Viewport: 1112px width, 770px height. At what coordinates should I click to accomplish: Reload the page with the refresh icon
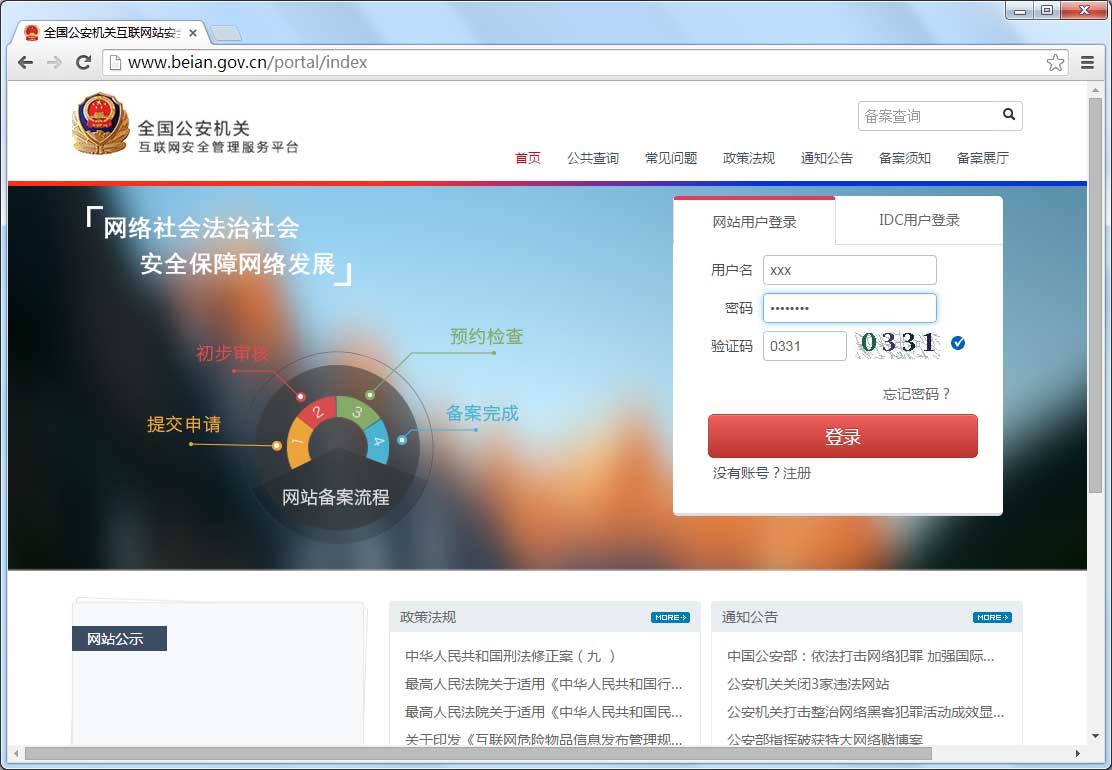tap(83, 62)
